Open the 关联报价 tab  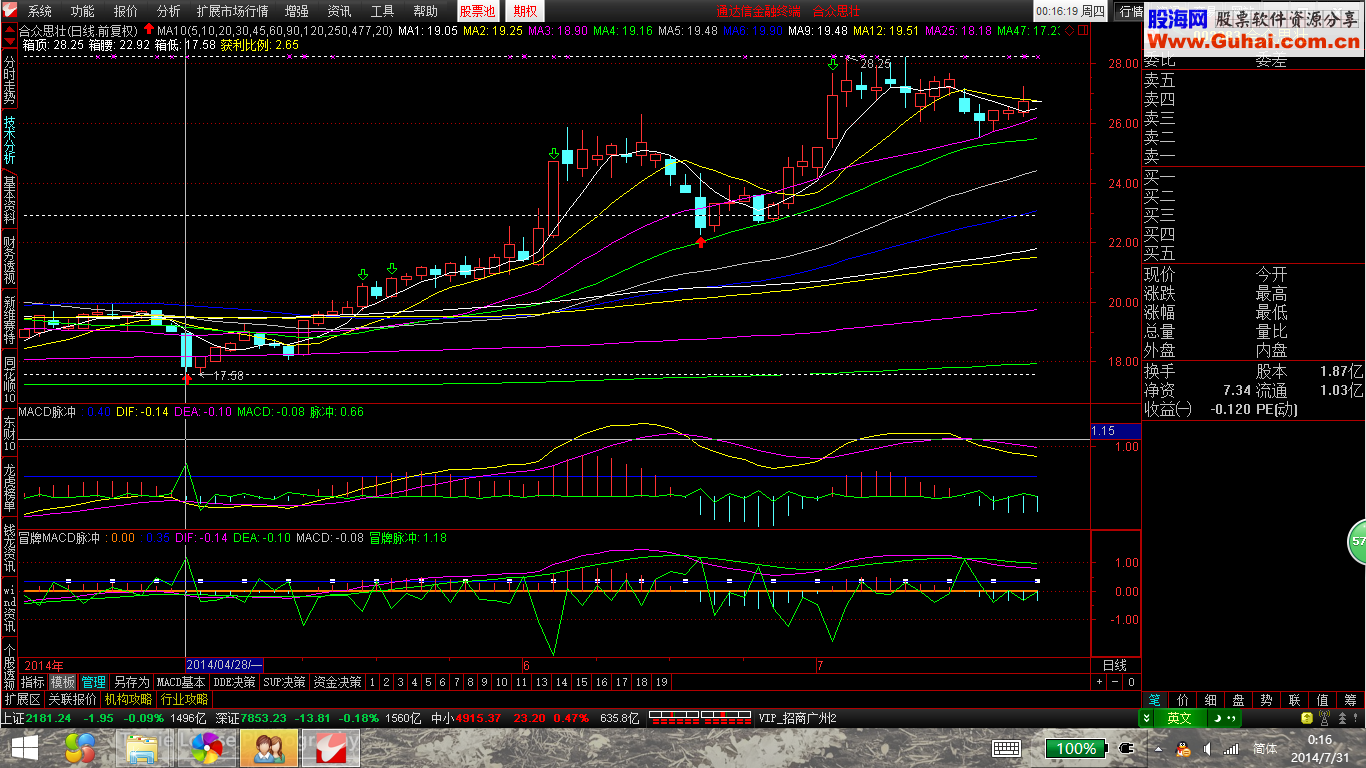tap(73, 700)
